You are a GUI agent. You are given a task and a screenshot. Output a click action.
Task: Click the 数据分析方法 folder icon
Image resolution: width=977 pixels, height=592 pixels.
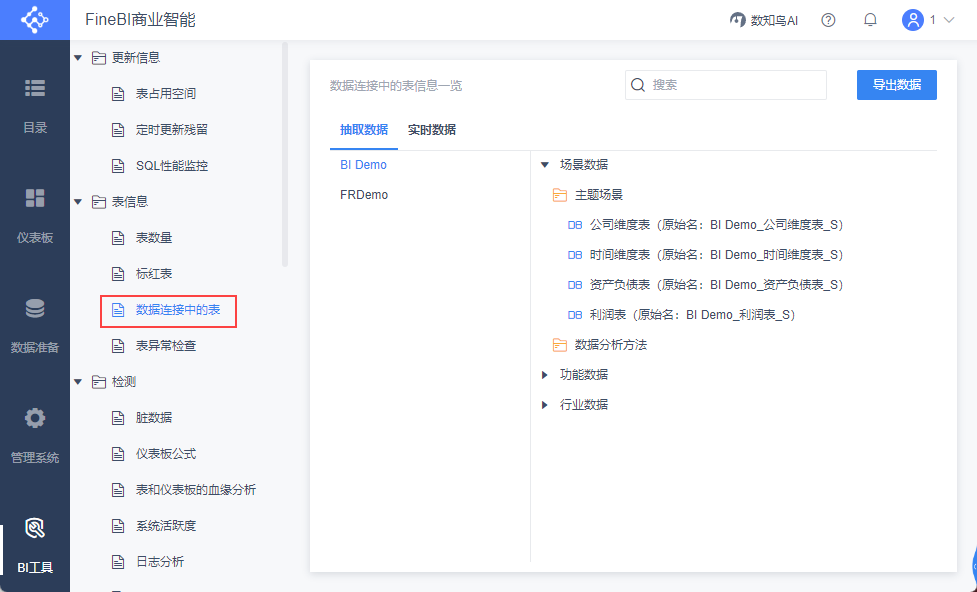pyautogui.click(x=560, y=345)
